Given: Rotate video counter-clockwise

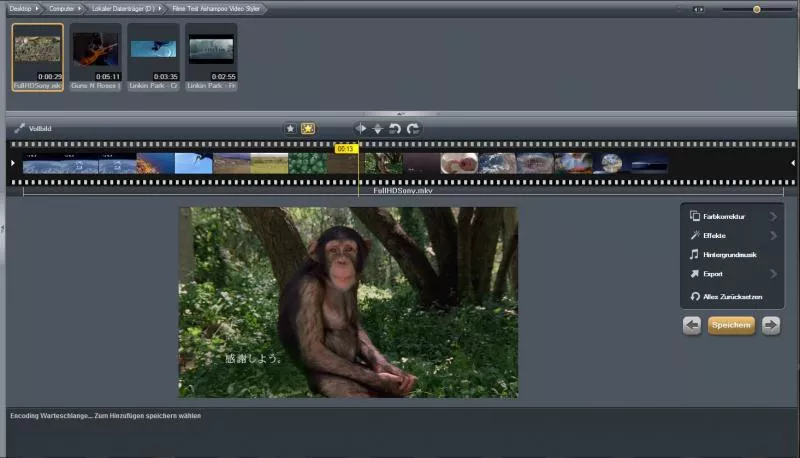Looking at the screenshot, I should click(x=395, y=129).
